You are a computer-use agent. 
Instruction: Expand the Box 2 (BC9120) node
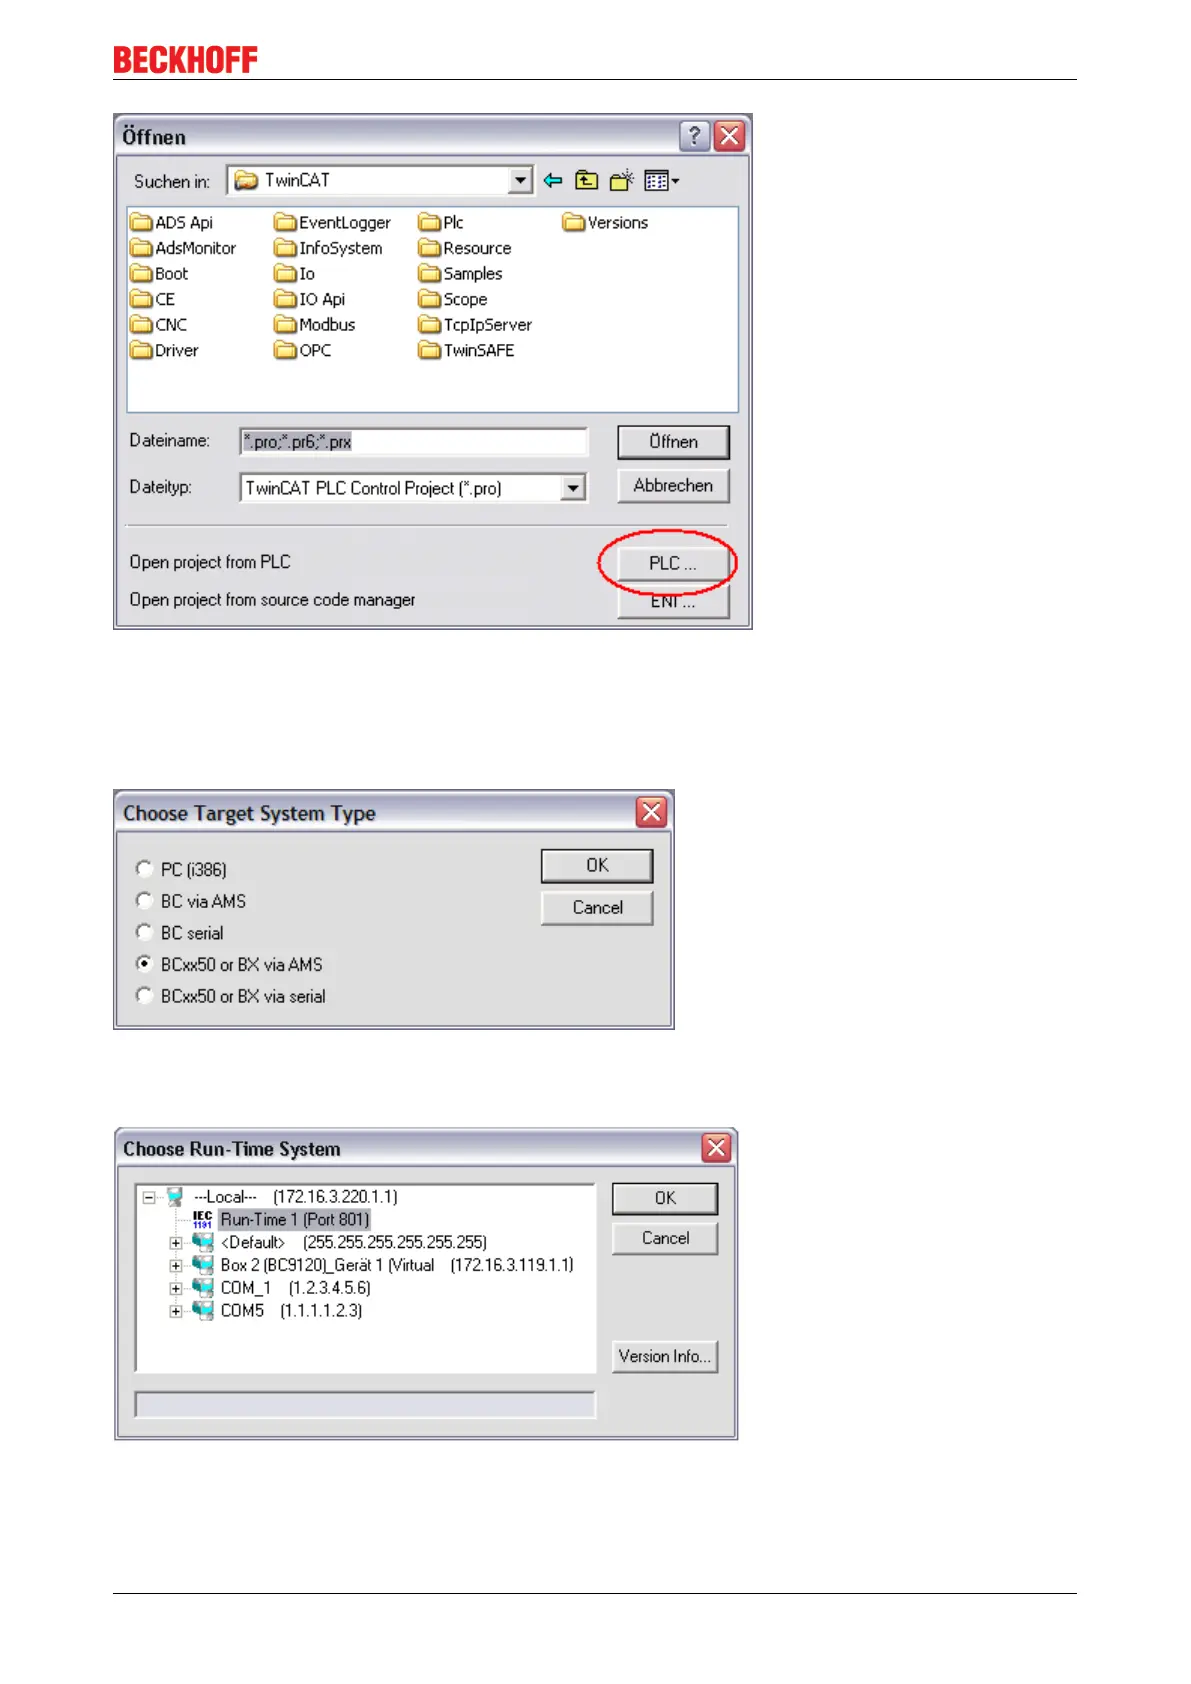coord(176,1266)
